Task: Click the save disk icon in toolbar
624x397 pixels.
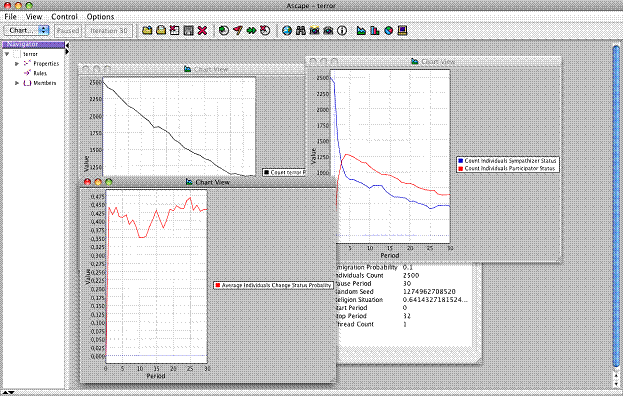Action: (189, 30)
